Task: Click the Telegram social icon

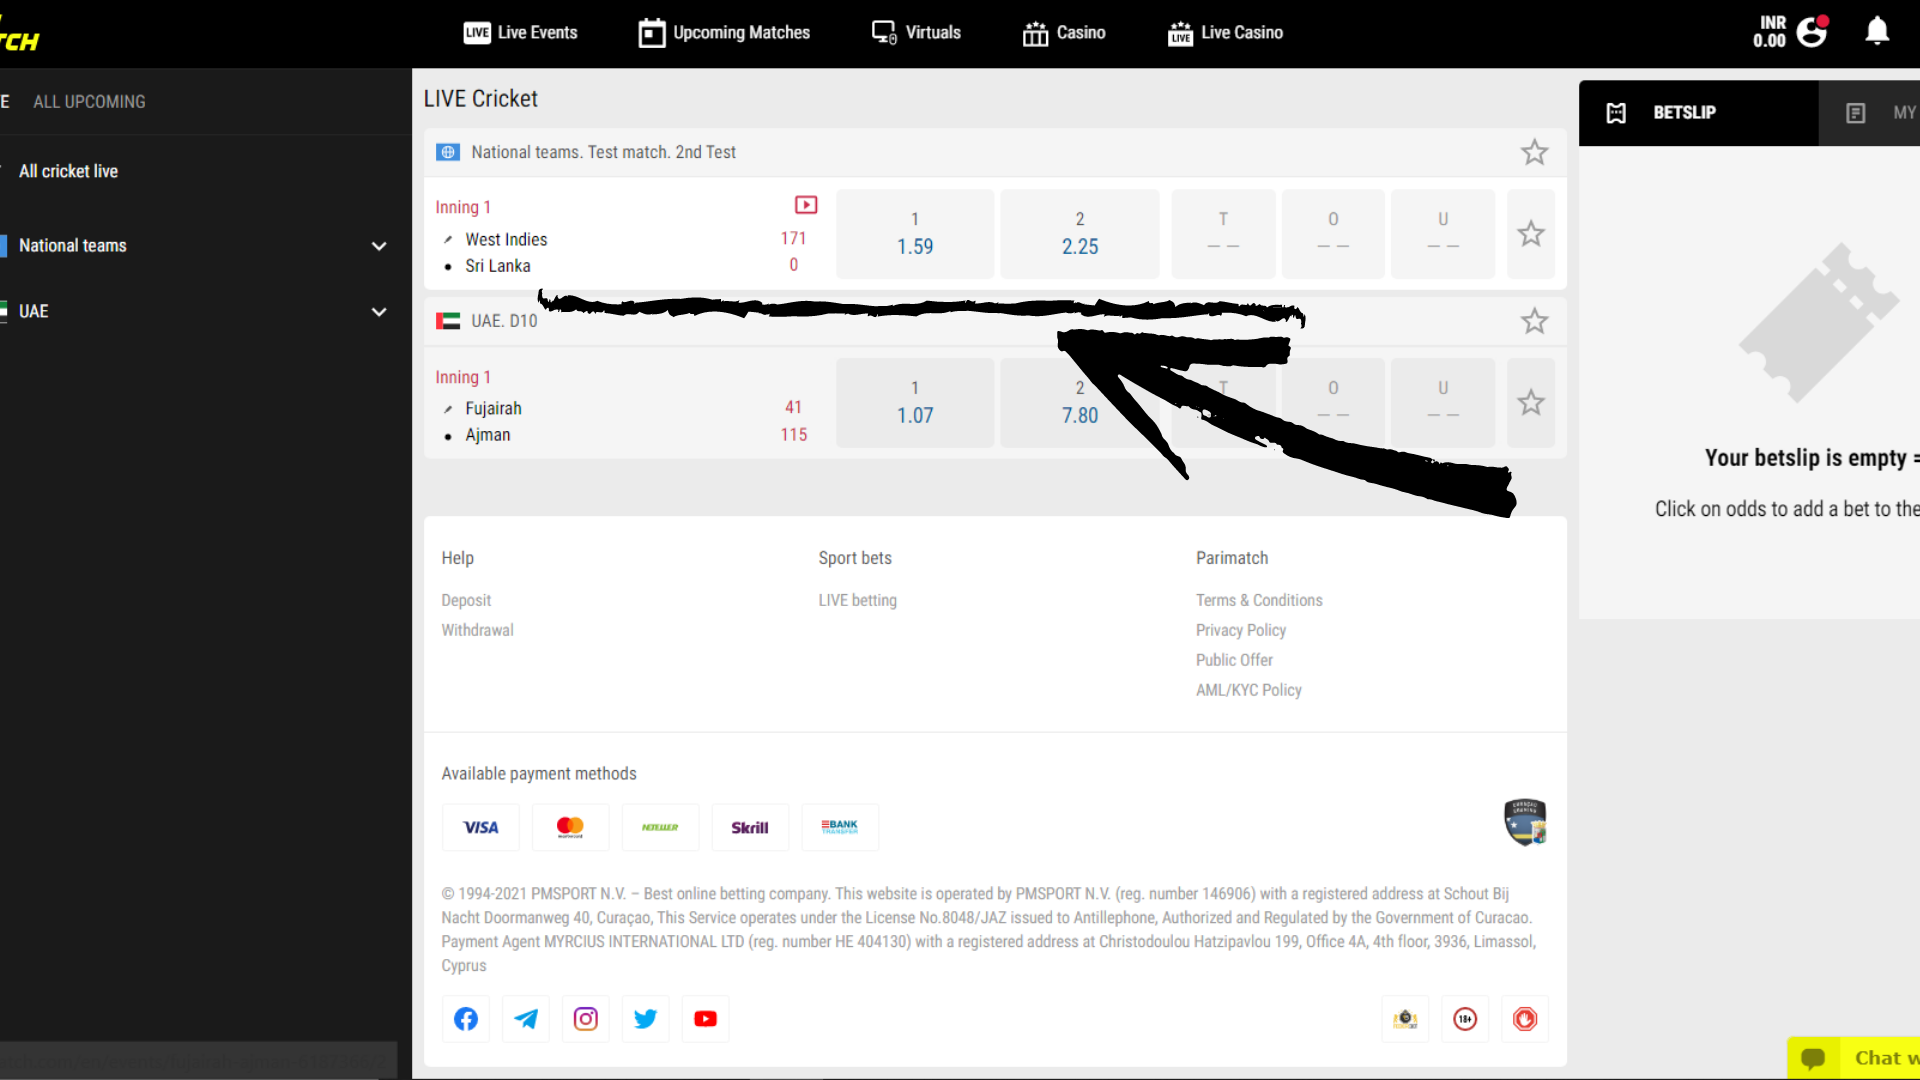Action: [x=526, y=1019]
